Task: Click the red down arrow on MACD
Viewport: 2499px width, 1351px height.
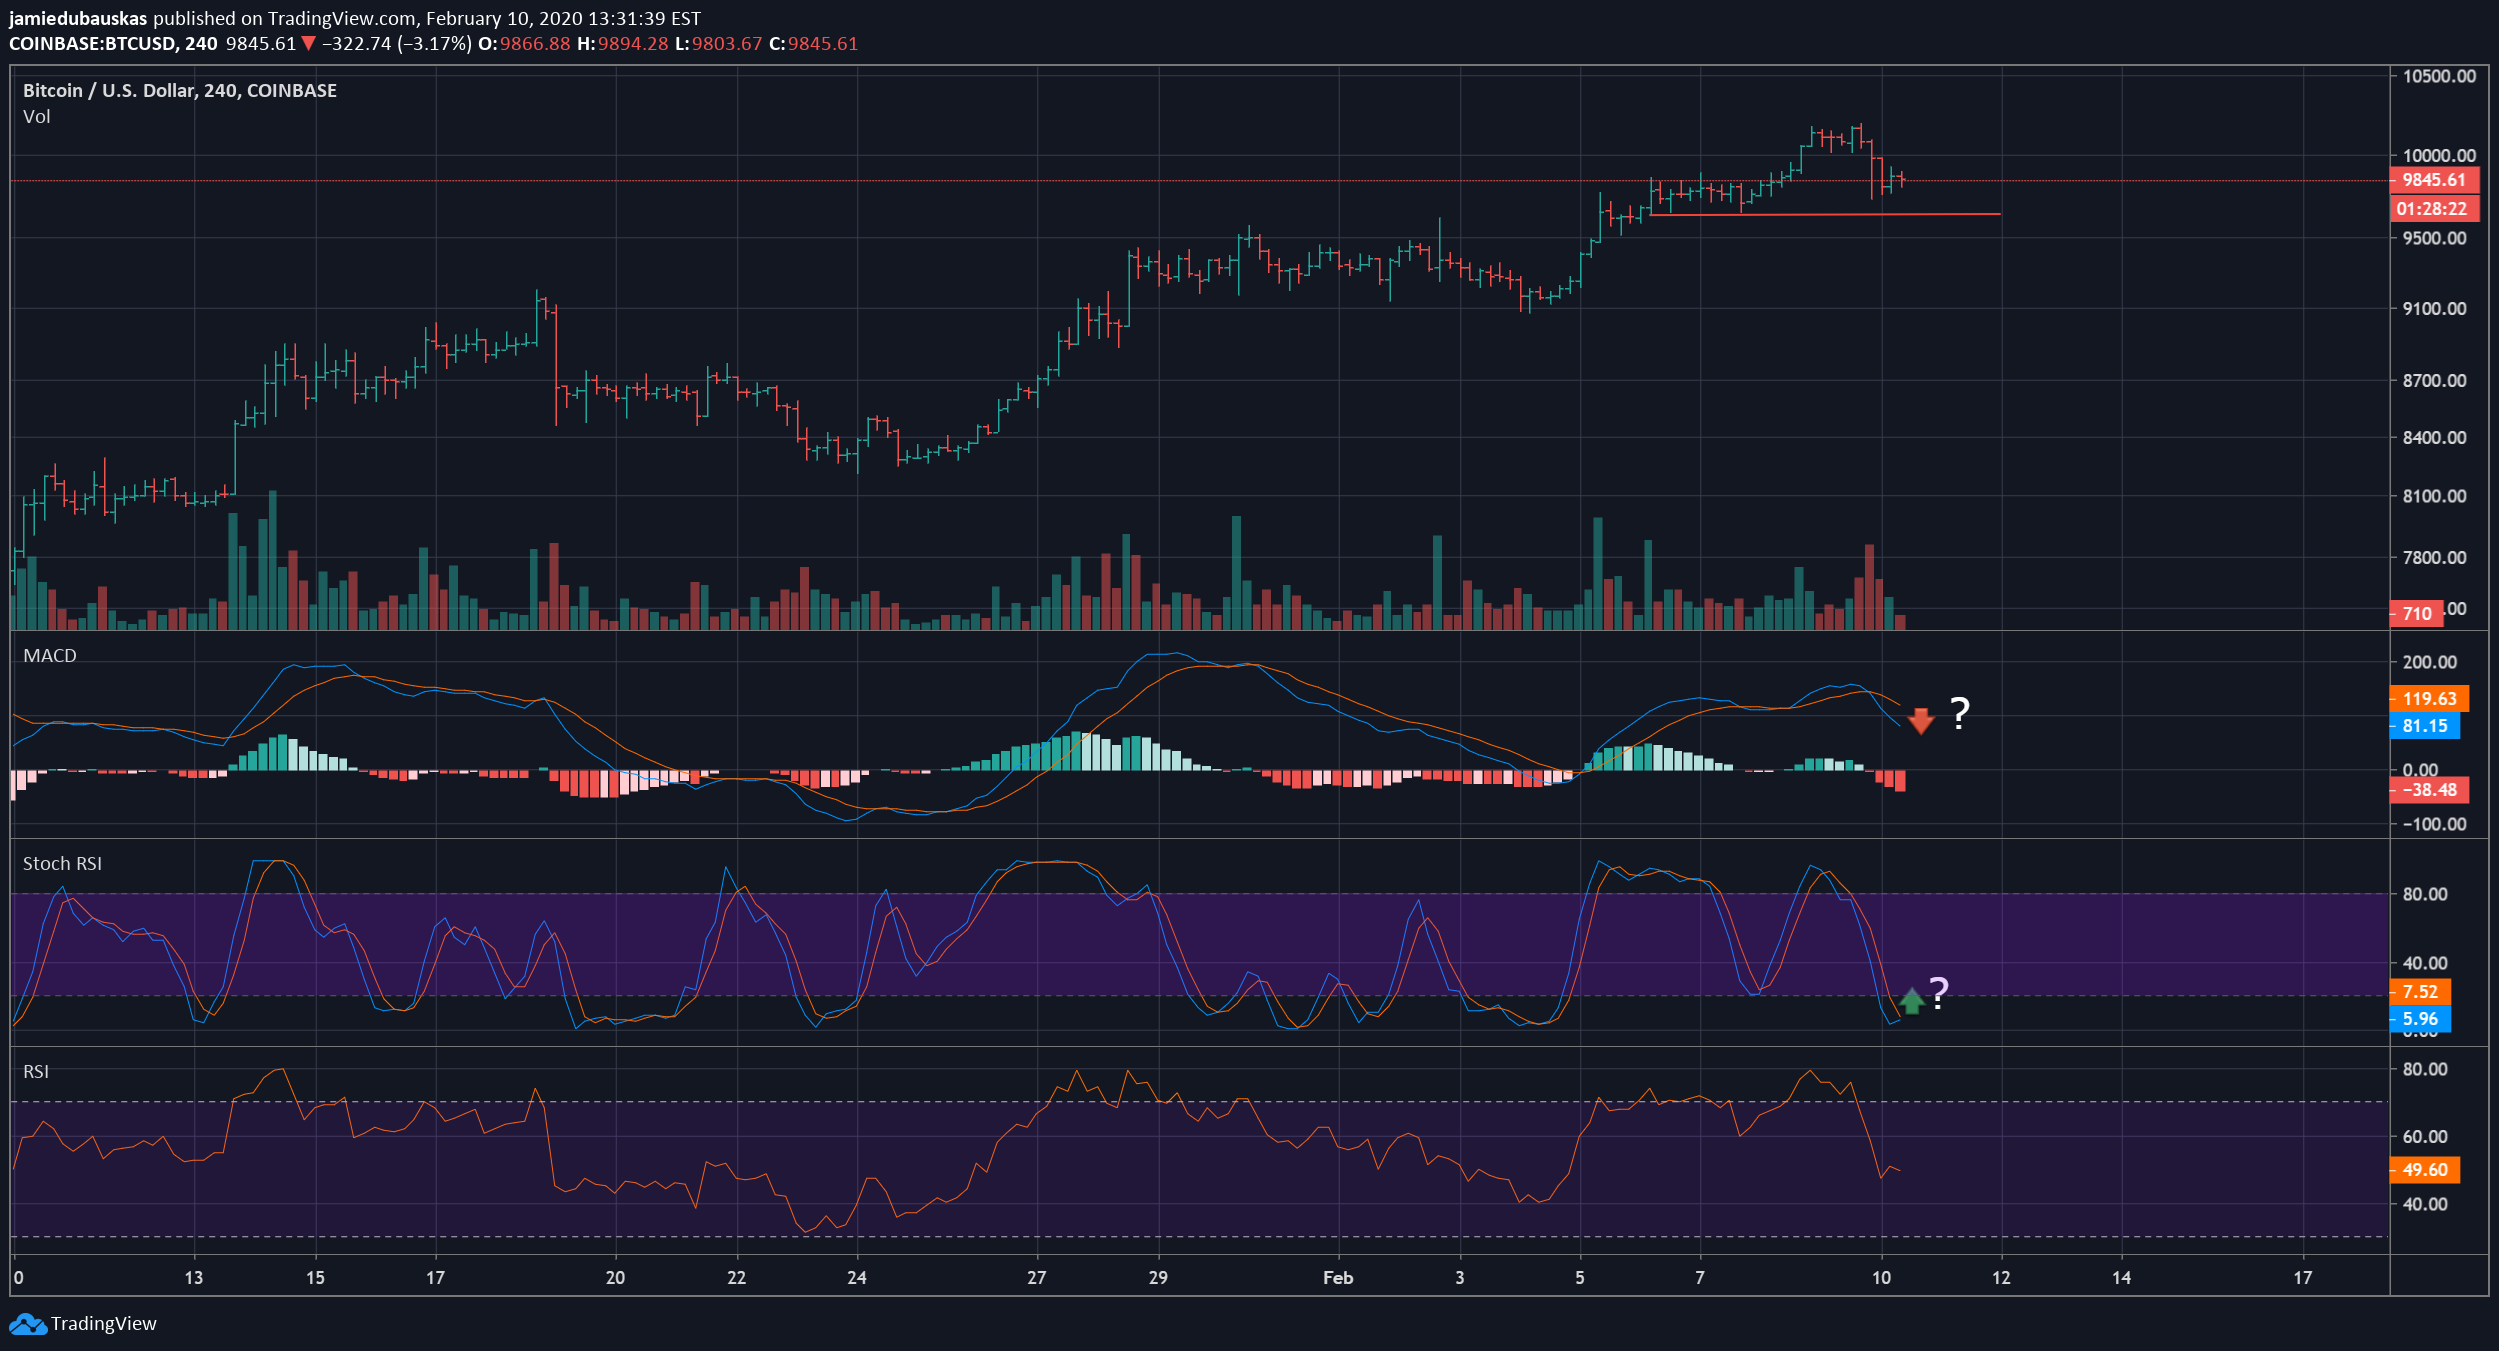Action: click(1921, 720)
